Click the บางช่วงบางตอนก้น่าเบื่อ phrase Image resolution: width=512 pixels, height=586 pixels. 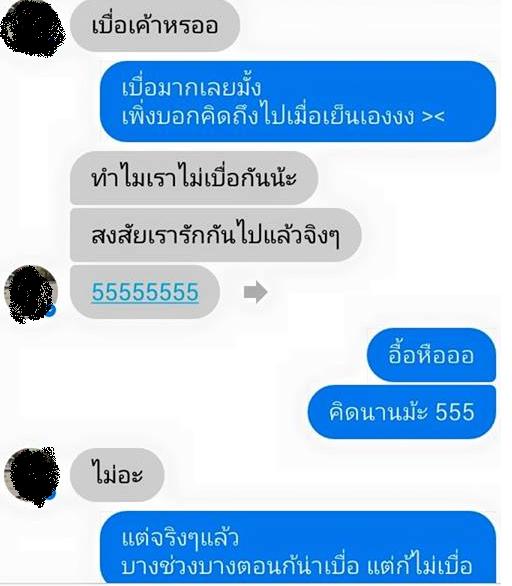tap(240, 567)
